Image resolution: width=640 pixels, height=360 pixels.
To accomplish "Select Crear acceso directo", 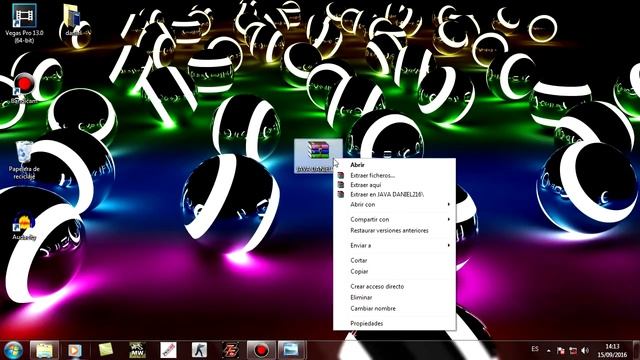I will pyautogui.click(x=394, y=286).
